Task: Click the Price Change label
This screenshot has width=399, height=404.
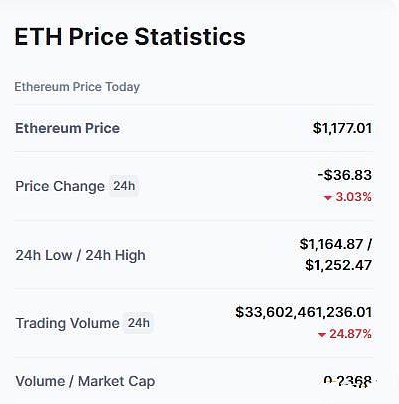Action: (x=60, y=186)
